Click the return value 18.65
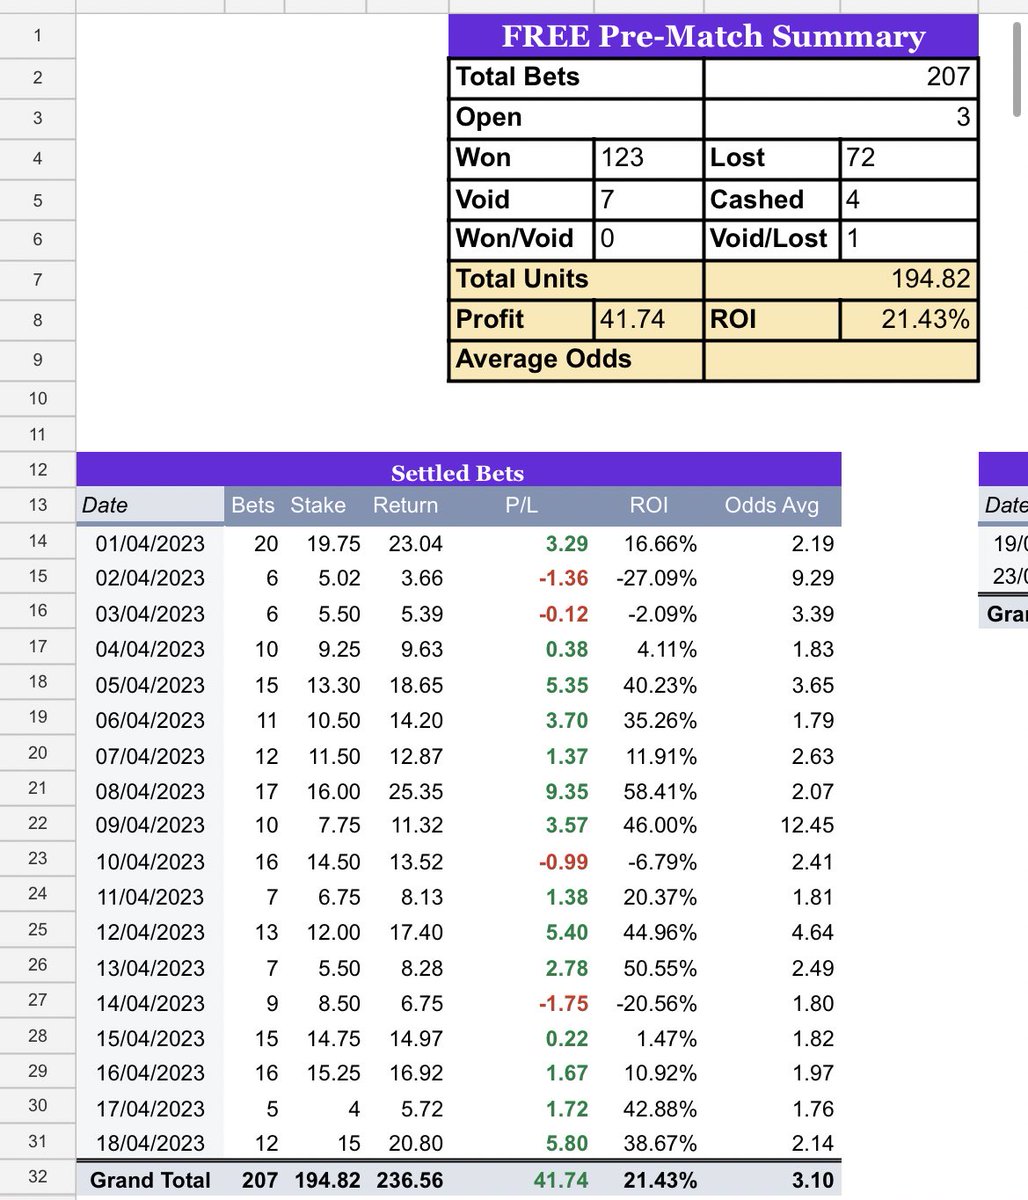Screen dimensions: 1028x1200 [416, 685]
